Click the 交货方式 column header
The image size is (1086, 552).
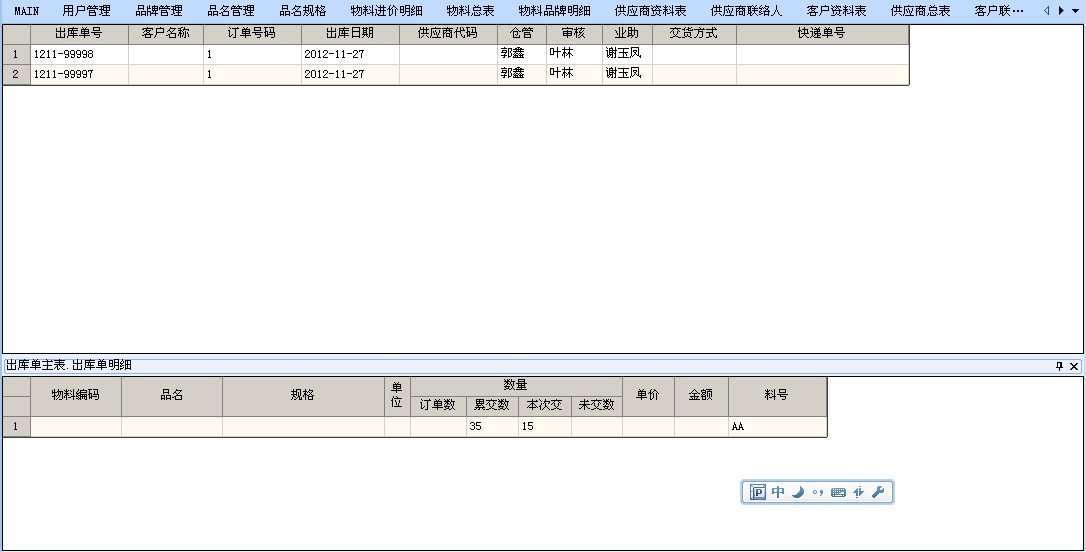pyautogui.click(x=694, y=33)
